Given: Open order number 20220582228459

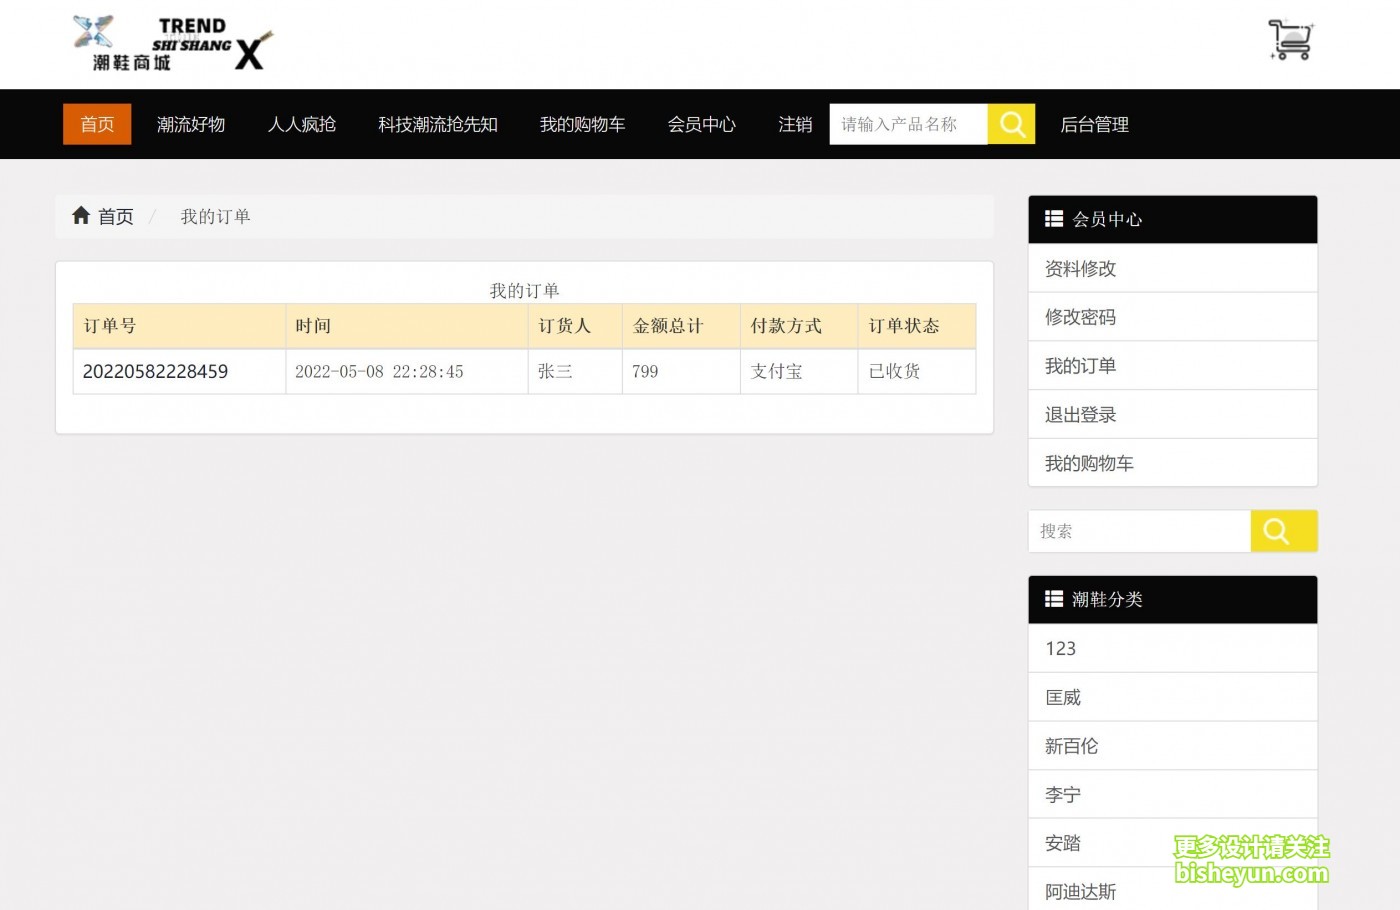Looking at the screenshot, I should pyautogui.click(x=155, y=371).
